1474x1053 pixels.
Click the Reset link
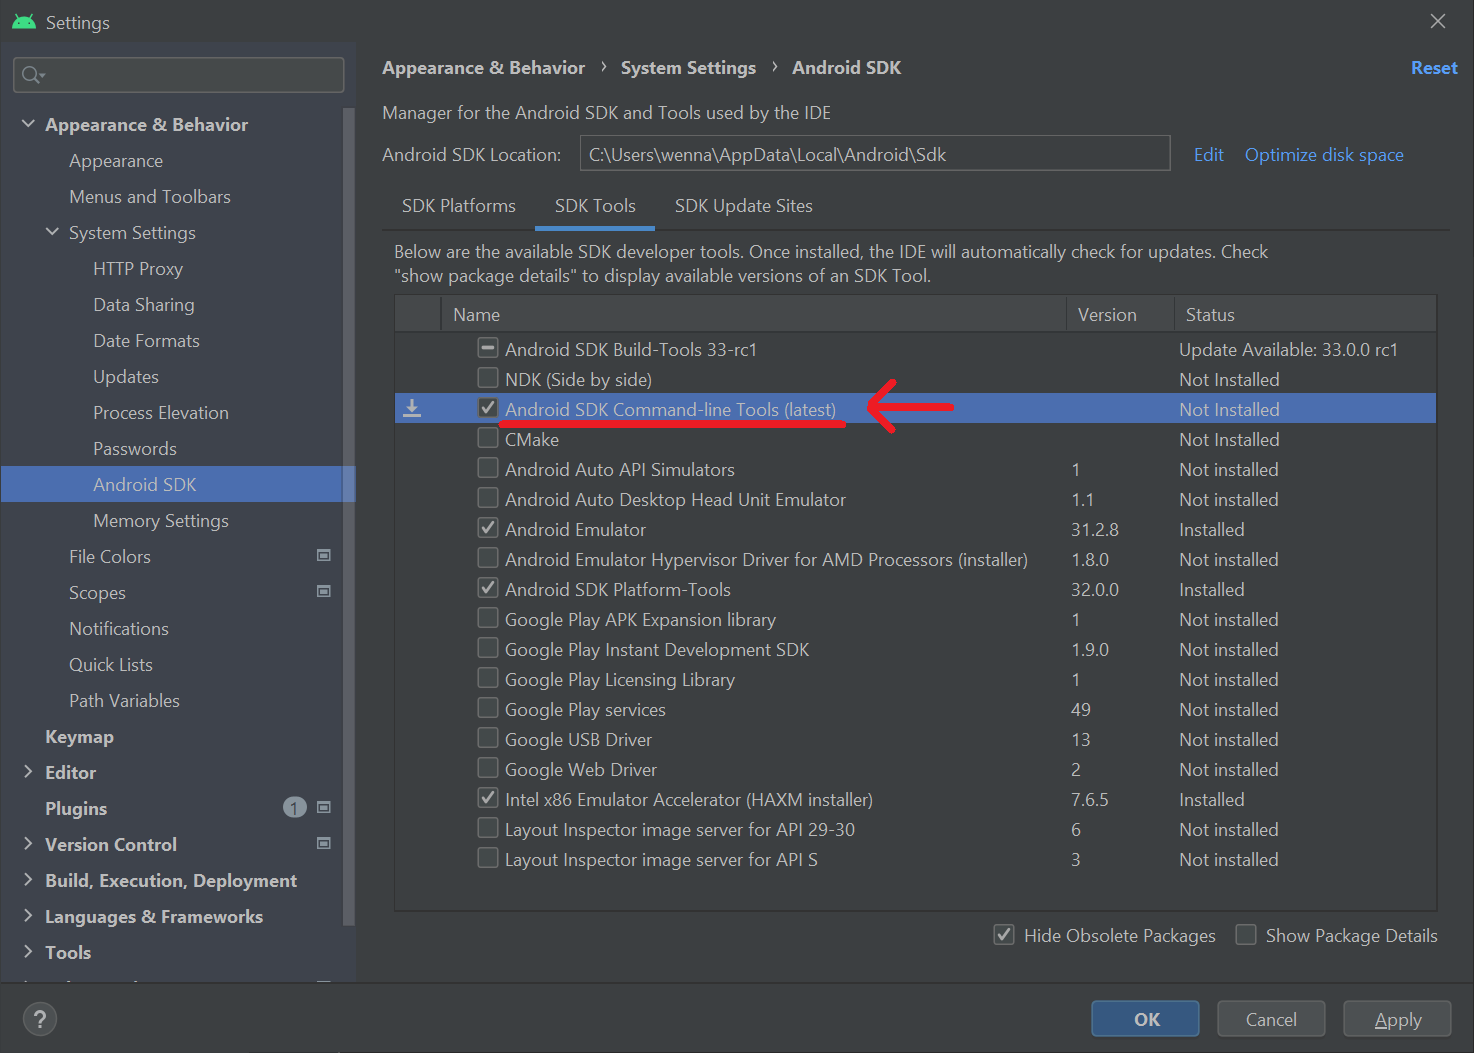click(1434, 68)
